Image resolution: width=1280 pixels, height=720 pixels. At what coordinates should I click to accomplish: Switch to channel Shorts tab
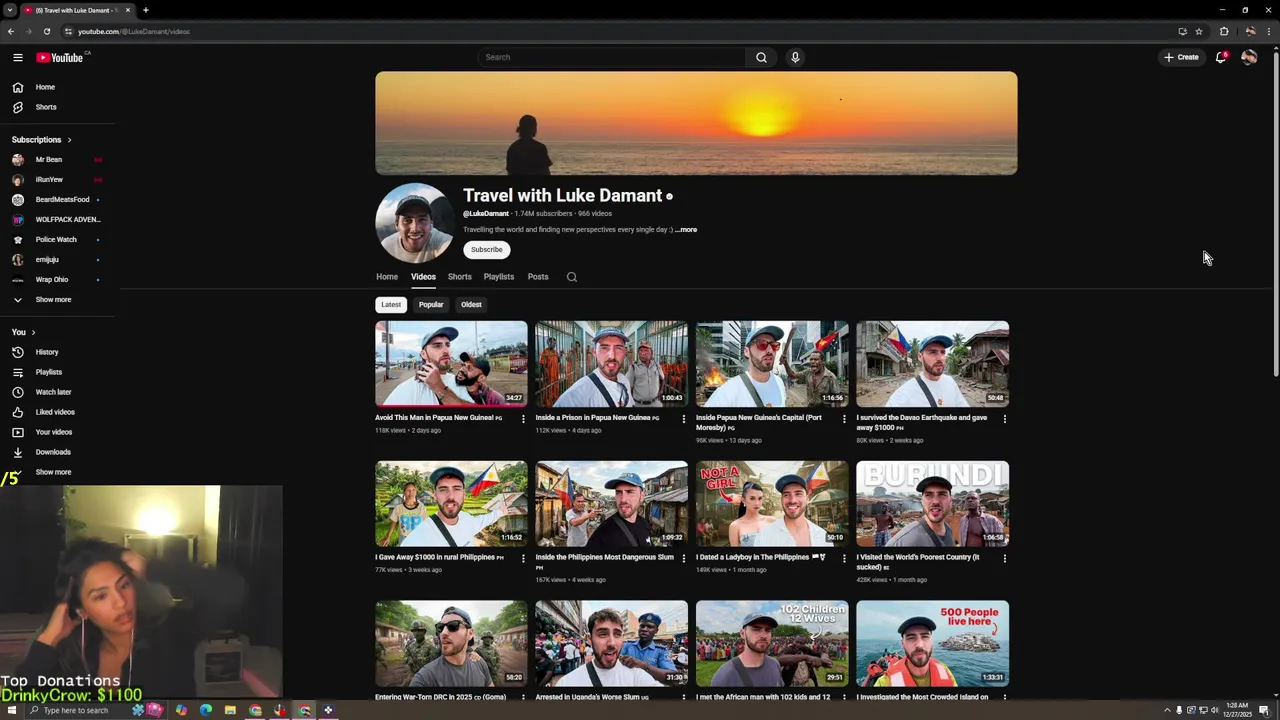pyautogui.click(x=459, y=277)
